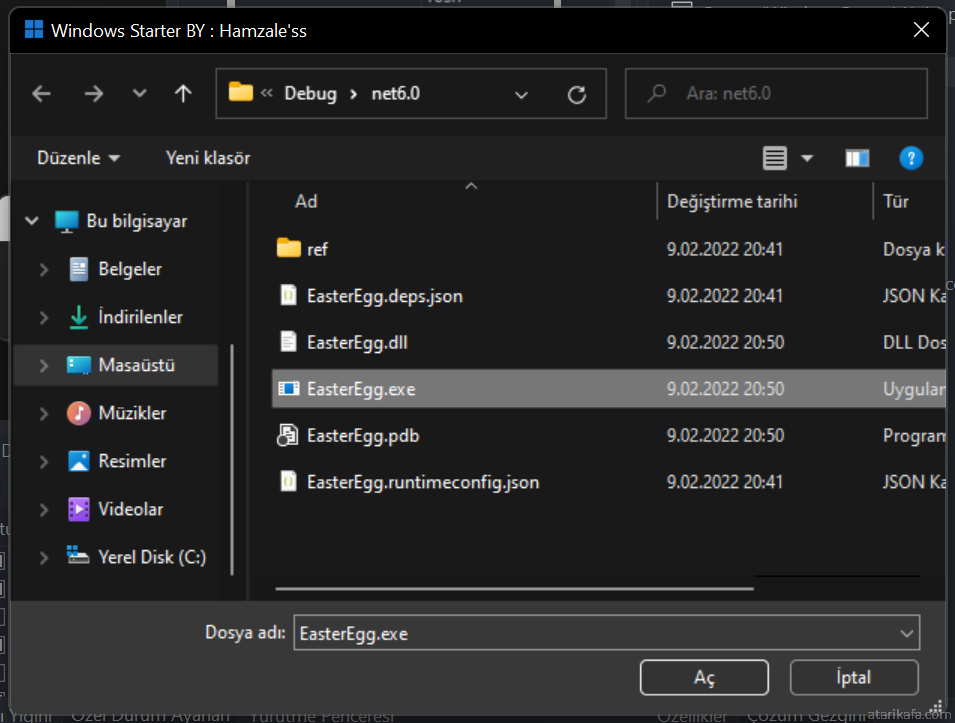Click the Aç button to open file
Viewport: 955px width, 723px height.
tap(704, 677)
